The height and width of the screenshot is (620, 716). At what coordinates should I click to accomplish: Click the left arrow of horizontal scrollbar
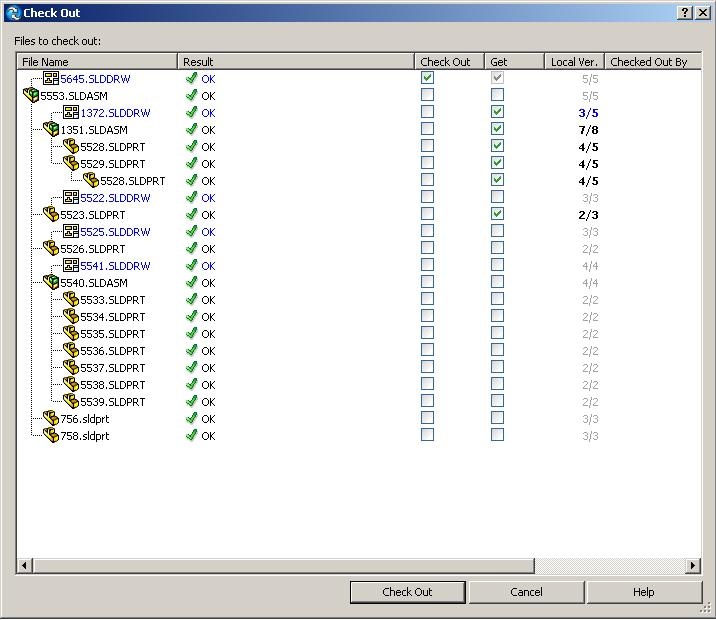pos(24,566)
